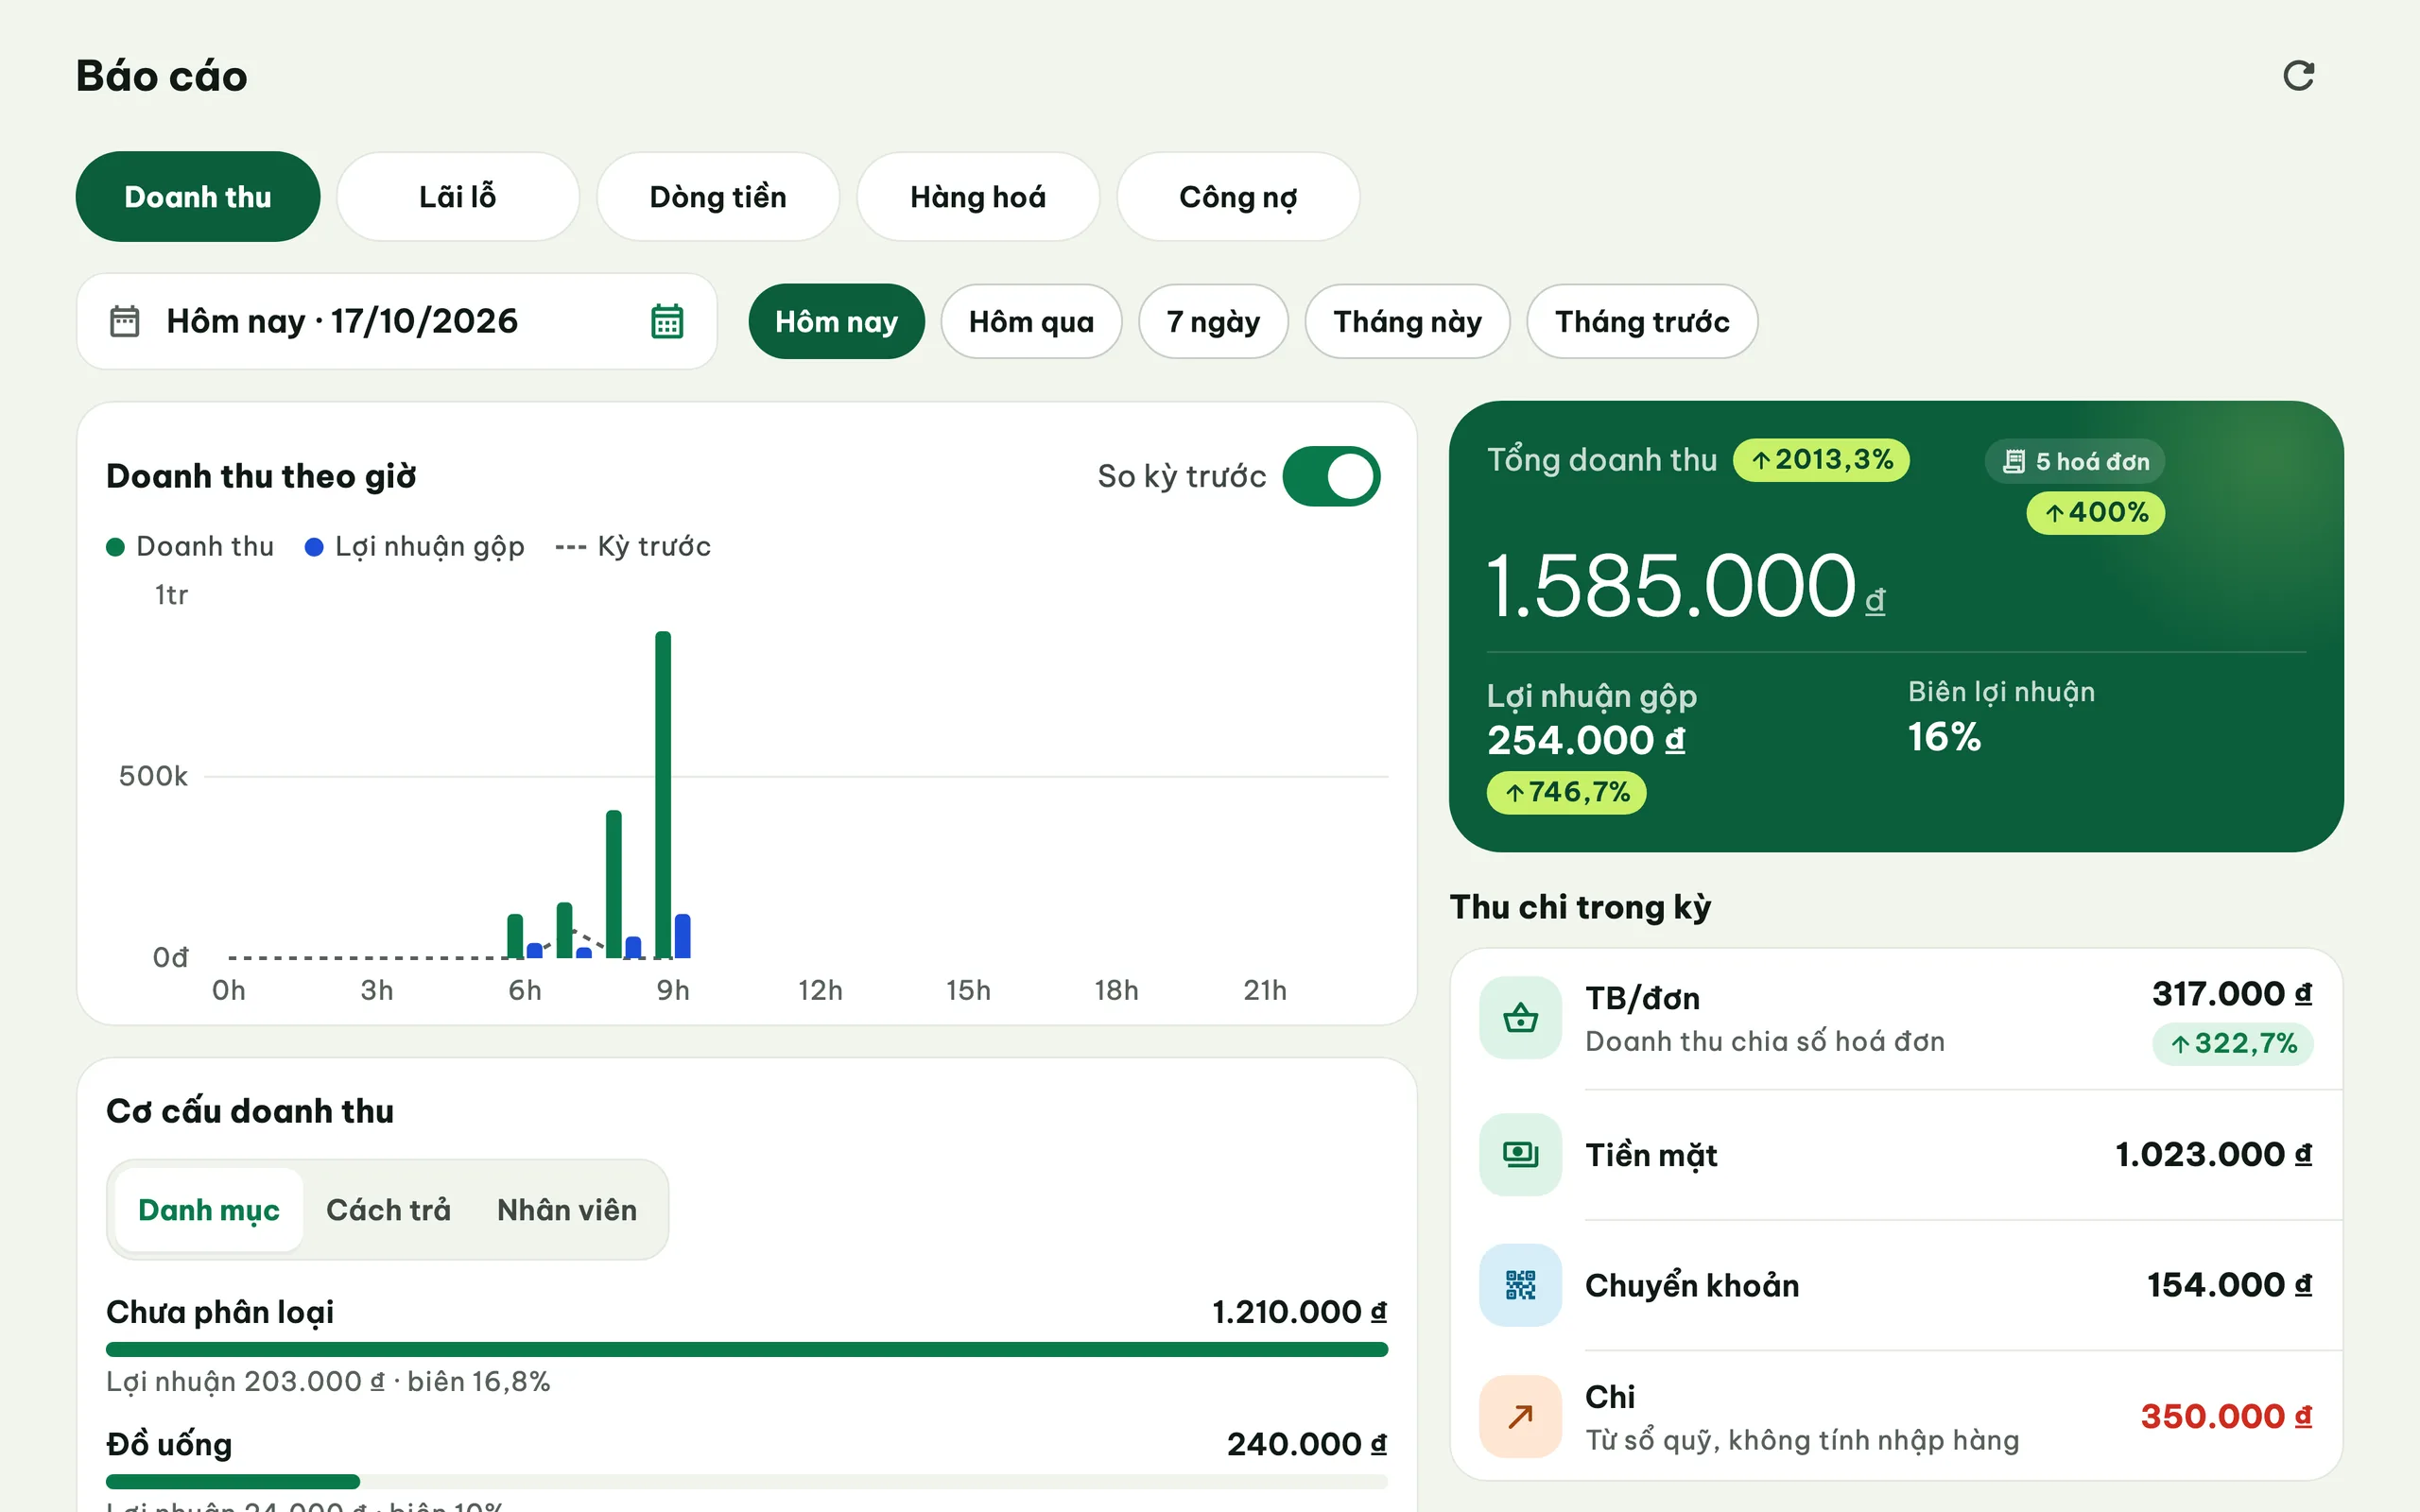Toggle the So kỳ trước switch
This screenshot has width=2420, height=1512.
pos(1331,476)
